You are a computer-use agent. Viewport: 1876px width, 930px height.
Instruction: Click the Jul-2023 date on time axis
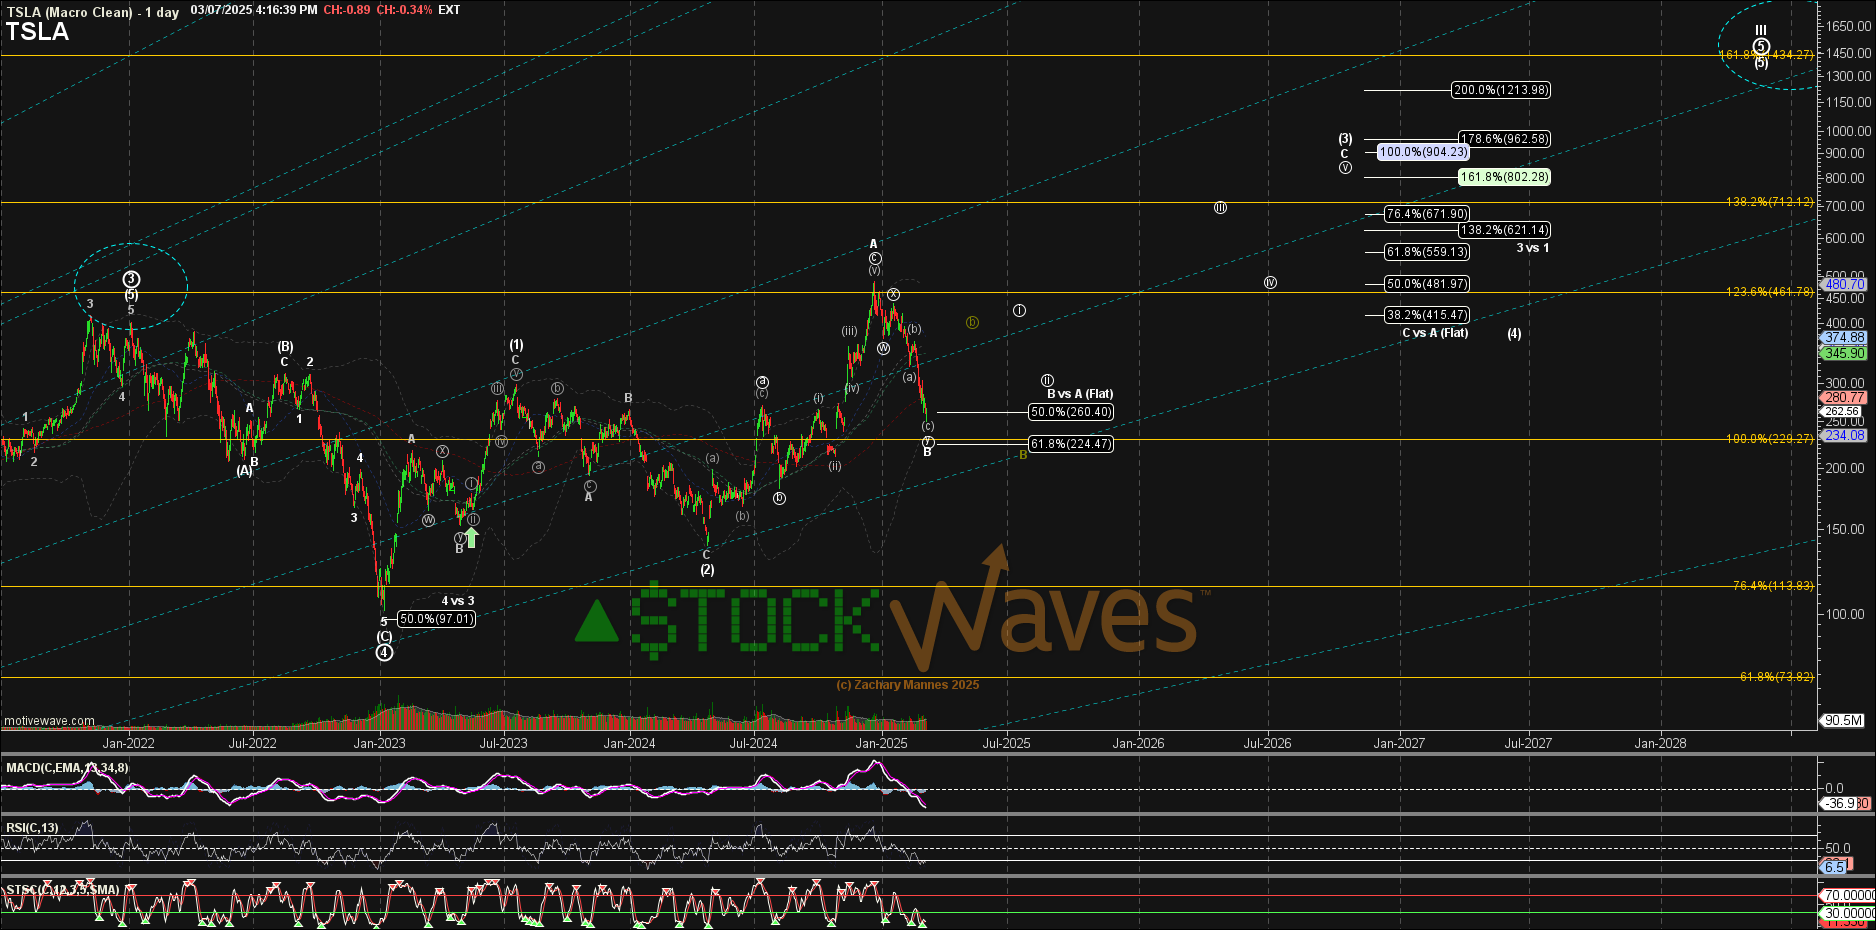(x=503, y=743)
